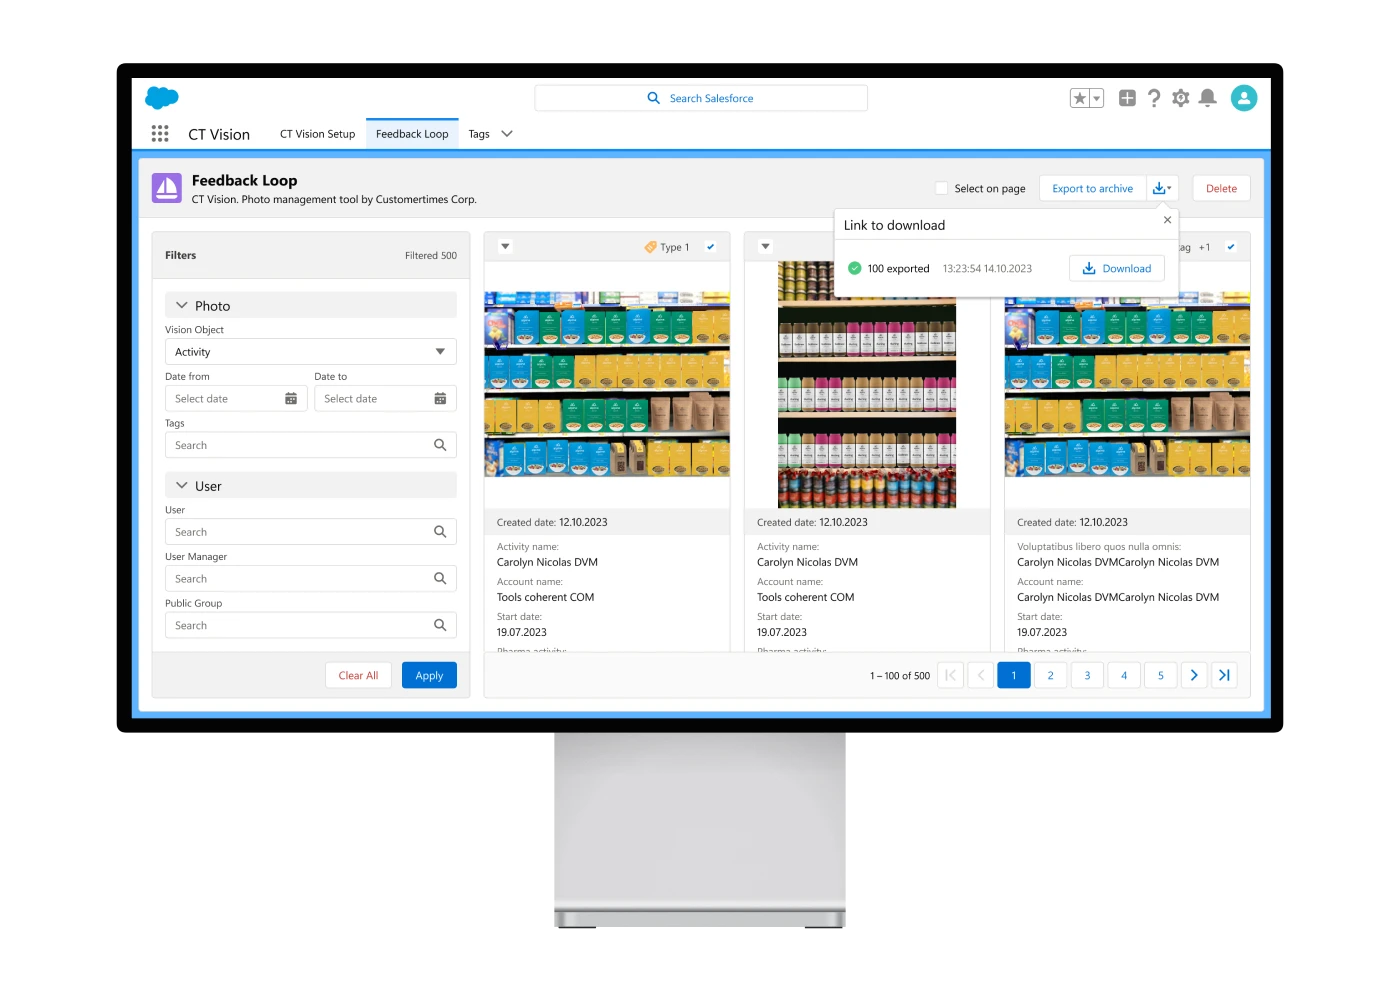1400x1000 pixels.
Task: Open the setup gear icon
Action: click(x=1181, y=98)
